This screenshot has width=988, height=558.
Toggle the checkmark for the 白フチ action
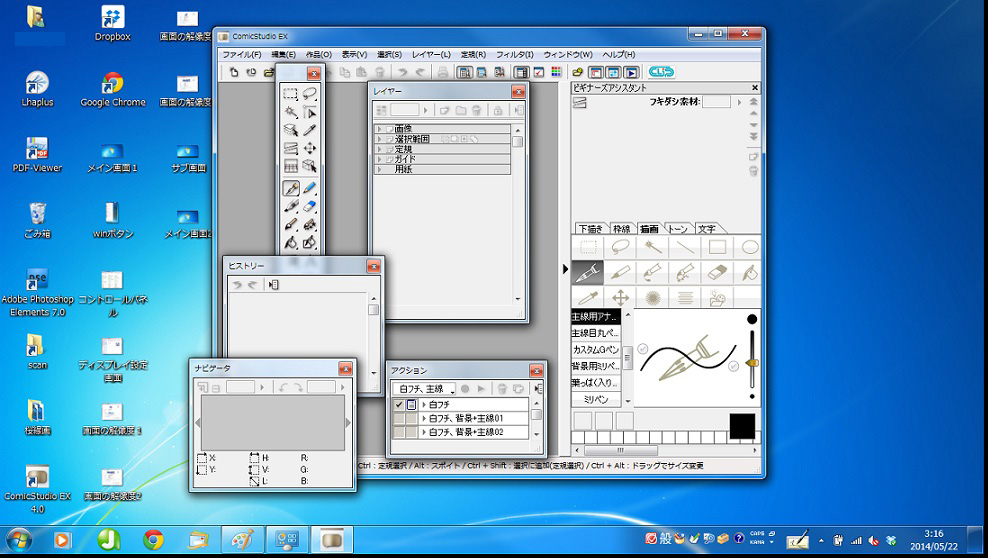click(x=399, y=405)
